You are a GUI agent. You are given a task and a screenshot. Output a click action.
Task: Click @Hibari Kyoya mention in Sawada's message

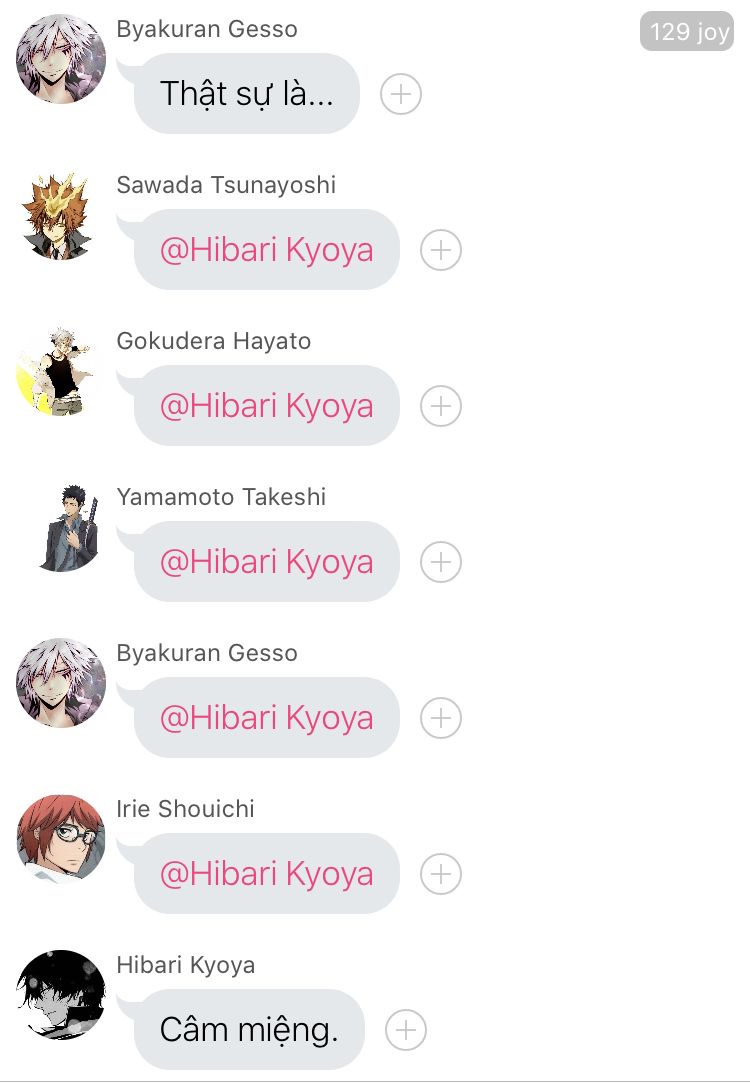pyautogui.click(x=267, y=250)
